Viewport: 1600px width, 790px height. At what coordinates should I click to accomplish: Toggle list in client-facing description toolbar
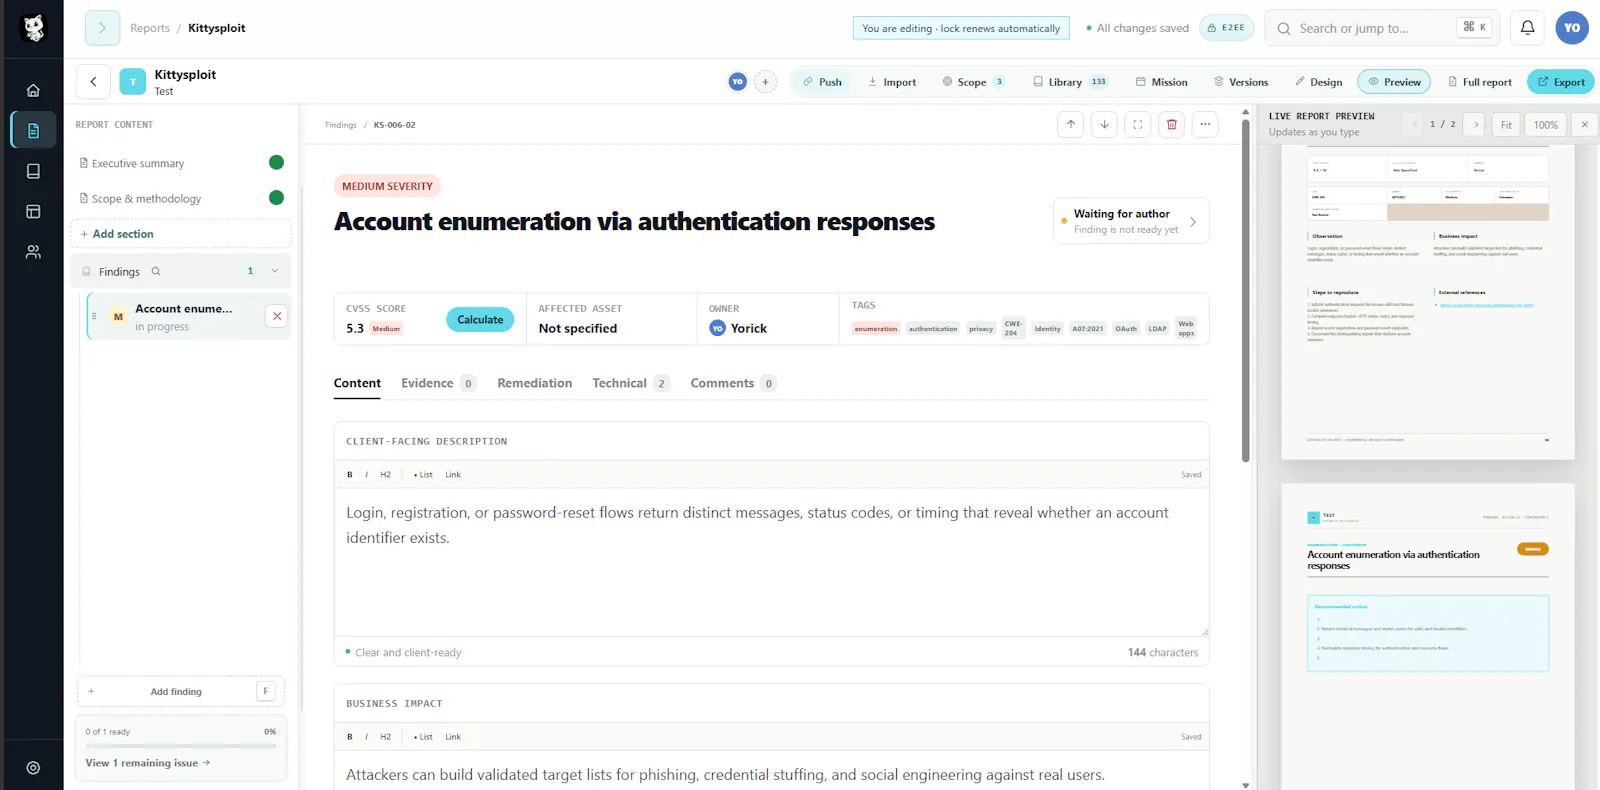pos(423,475)
